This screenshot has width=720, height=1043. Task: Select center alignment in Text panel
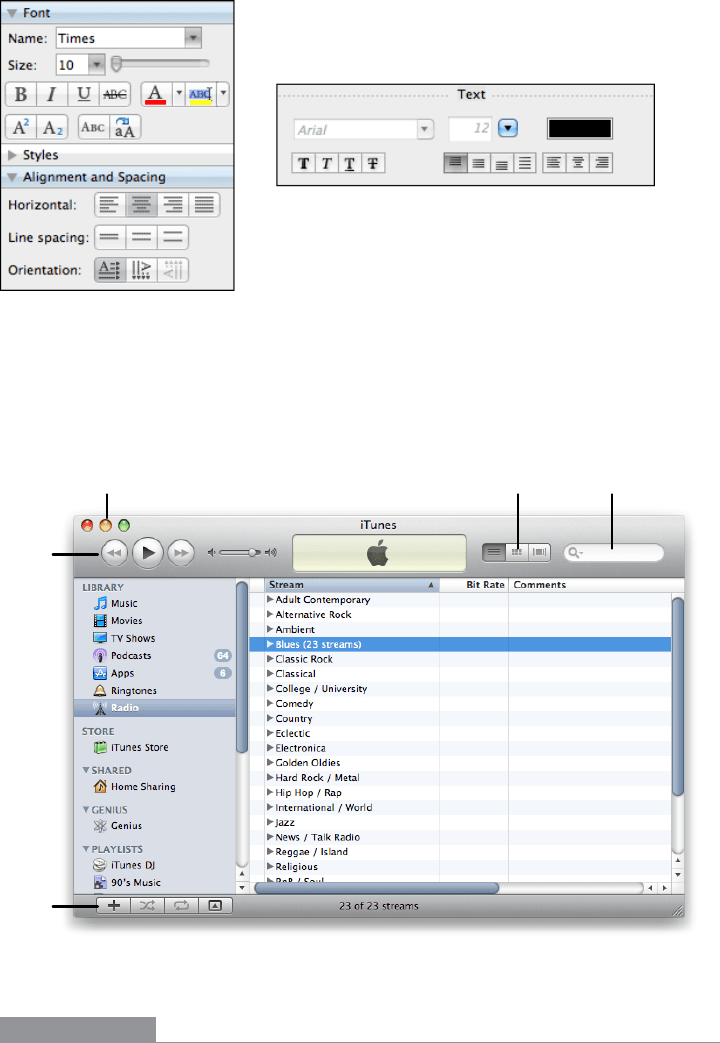(578, 163)
